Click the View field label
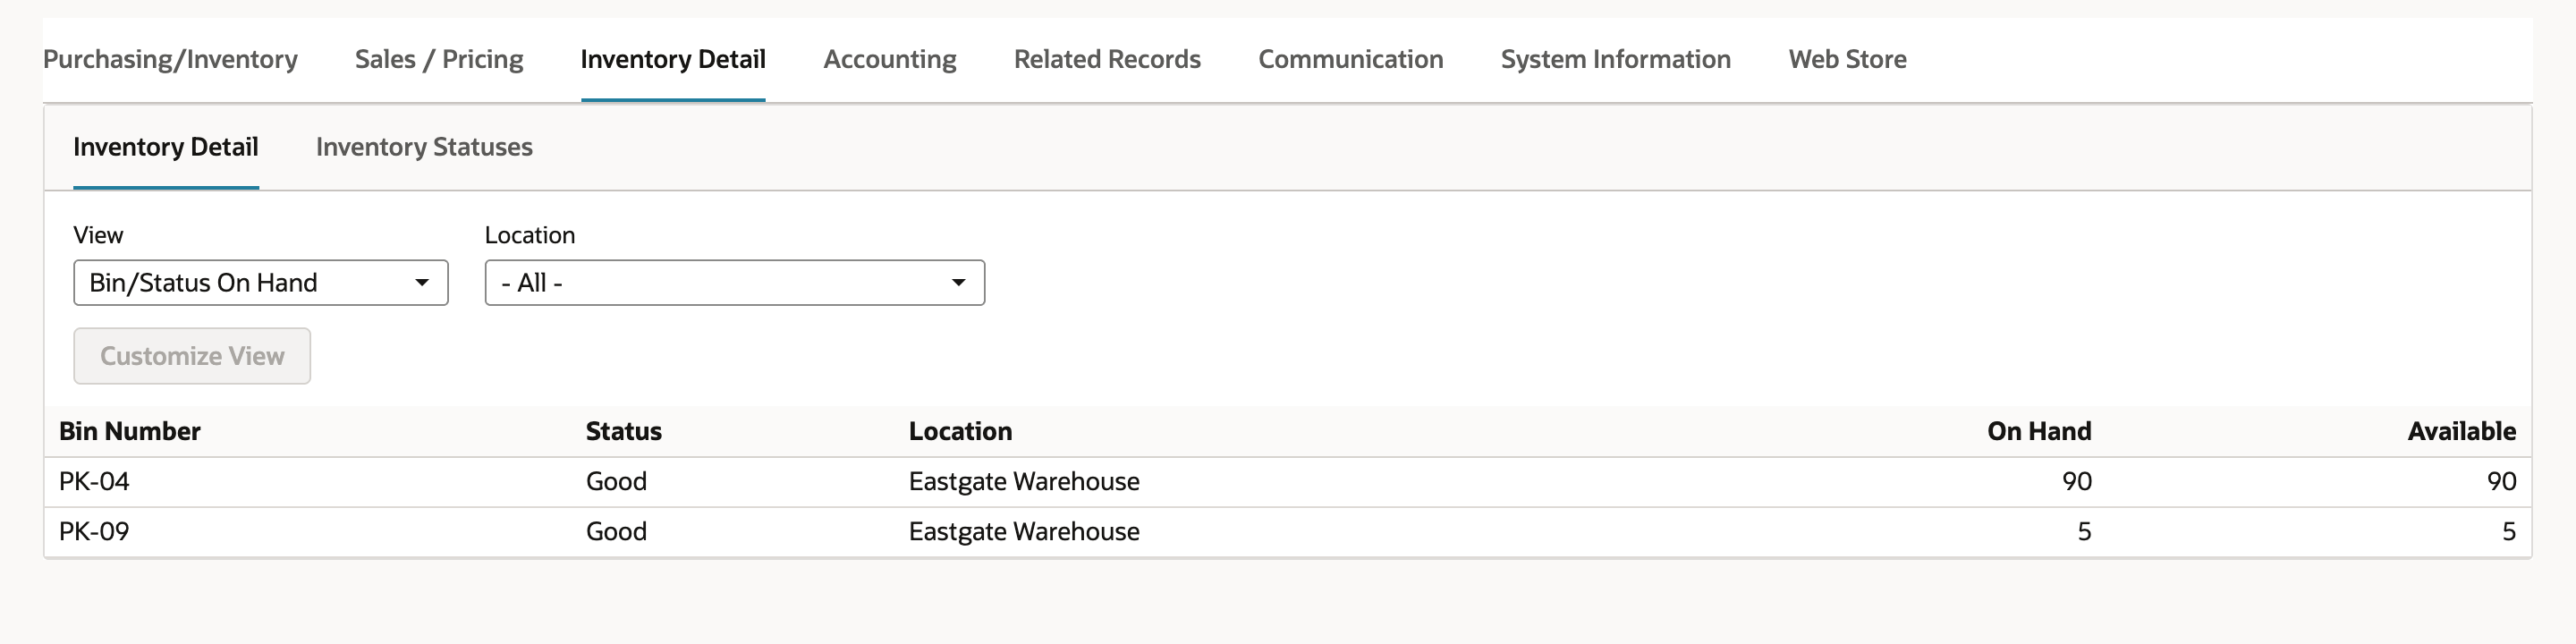This screenshot has height=644, width=2576. [98, 235]
